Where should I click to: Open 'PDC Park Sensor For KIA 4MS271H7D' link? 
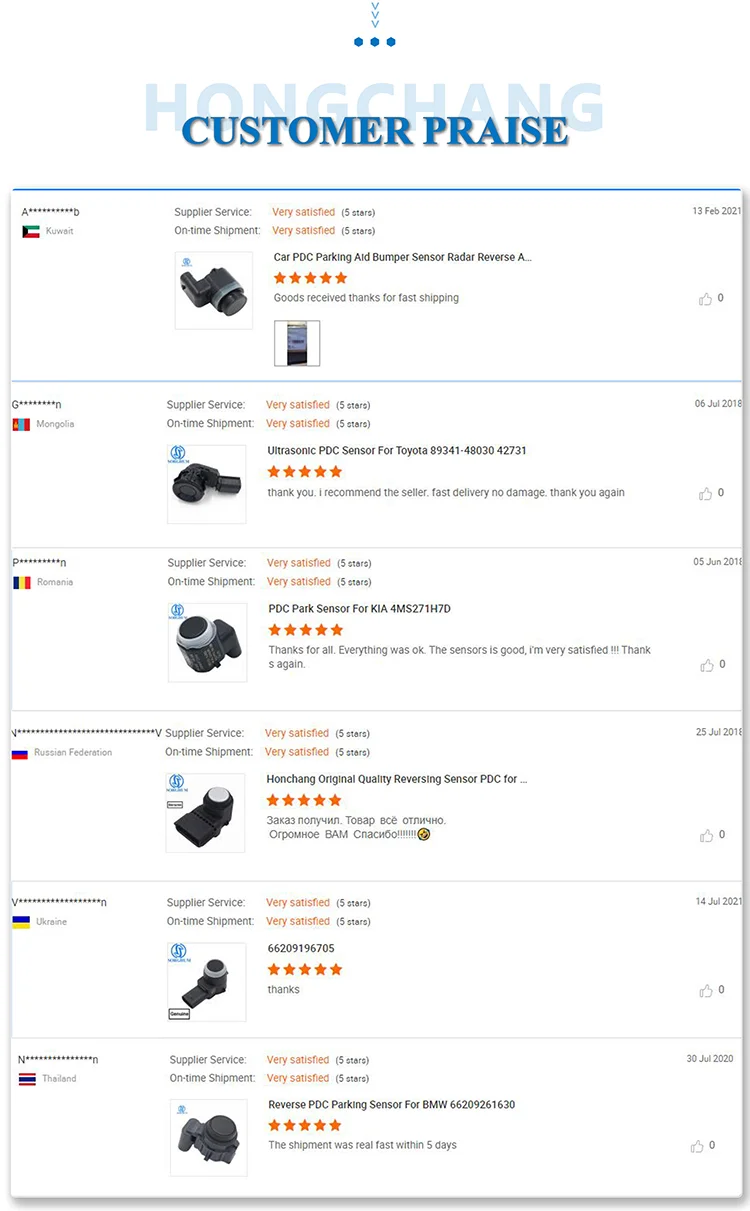360,609
